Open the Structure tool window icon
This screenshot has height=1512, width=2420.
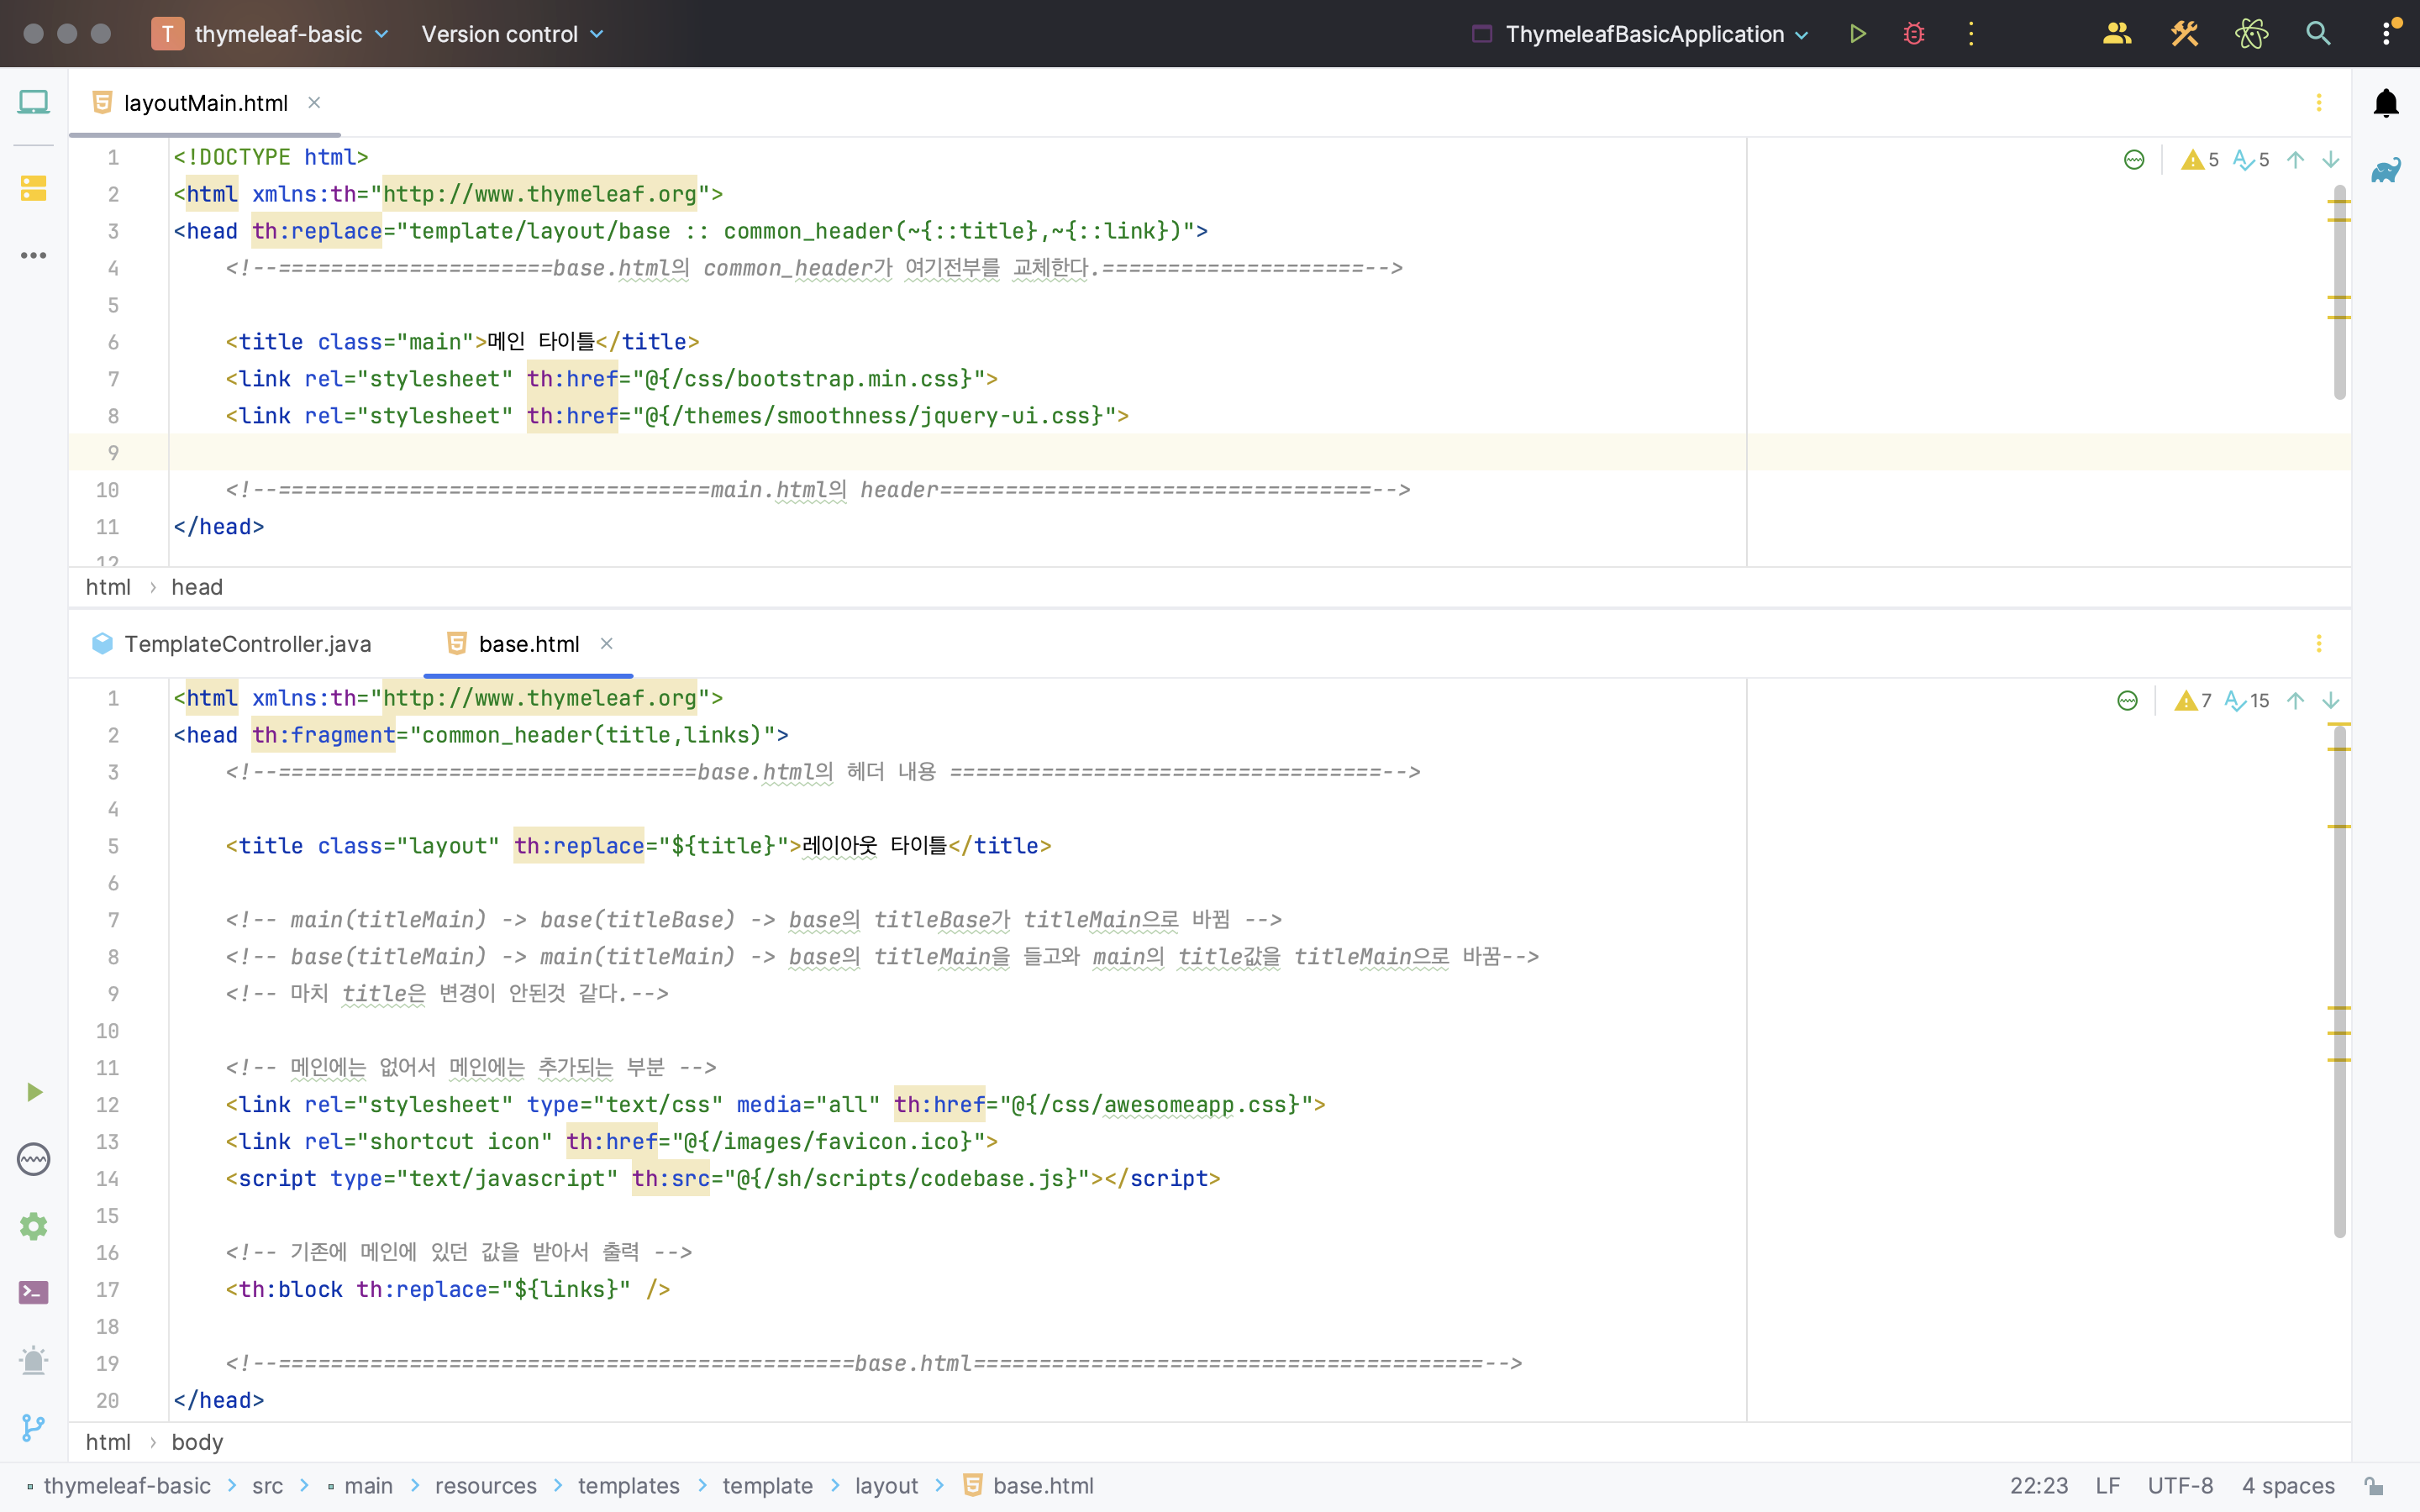pos(33,188)
